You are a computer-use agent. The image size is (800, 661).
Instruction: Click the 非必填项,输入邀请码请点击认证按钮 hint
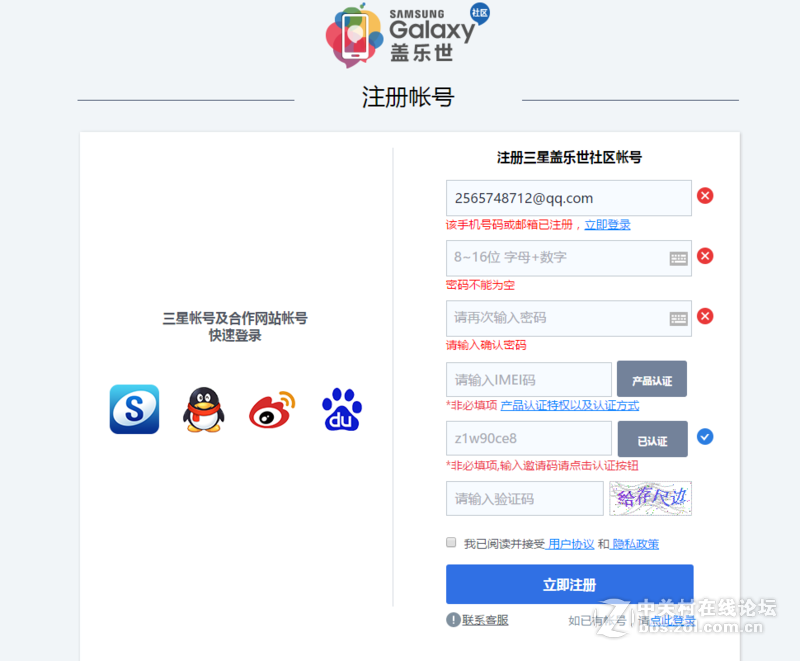[x=542, y=466]
